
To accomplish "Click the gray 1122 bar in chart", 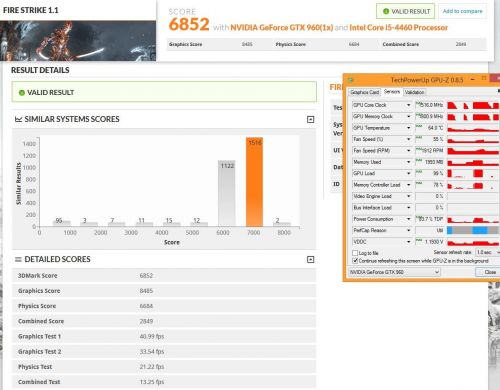I will click(x=227, y=193).
